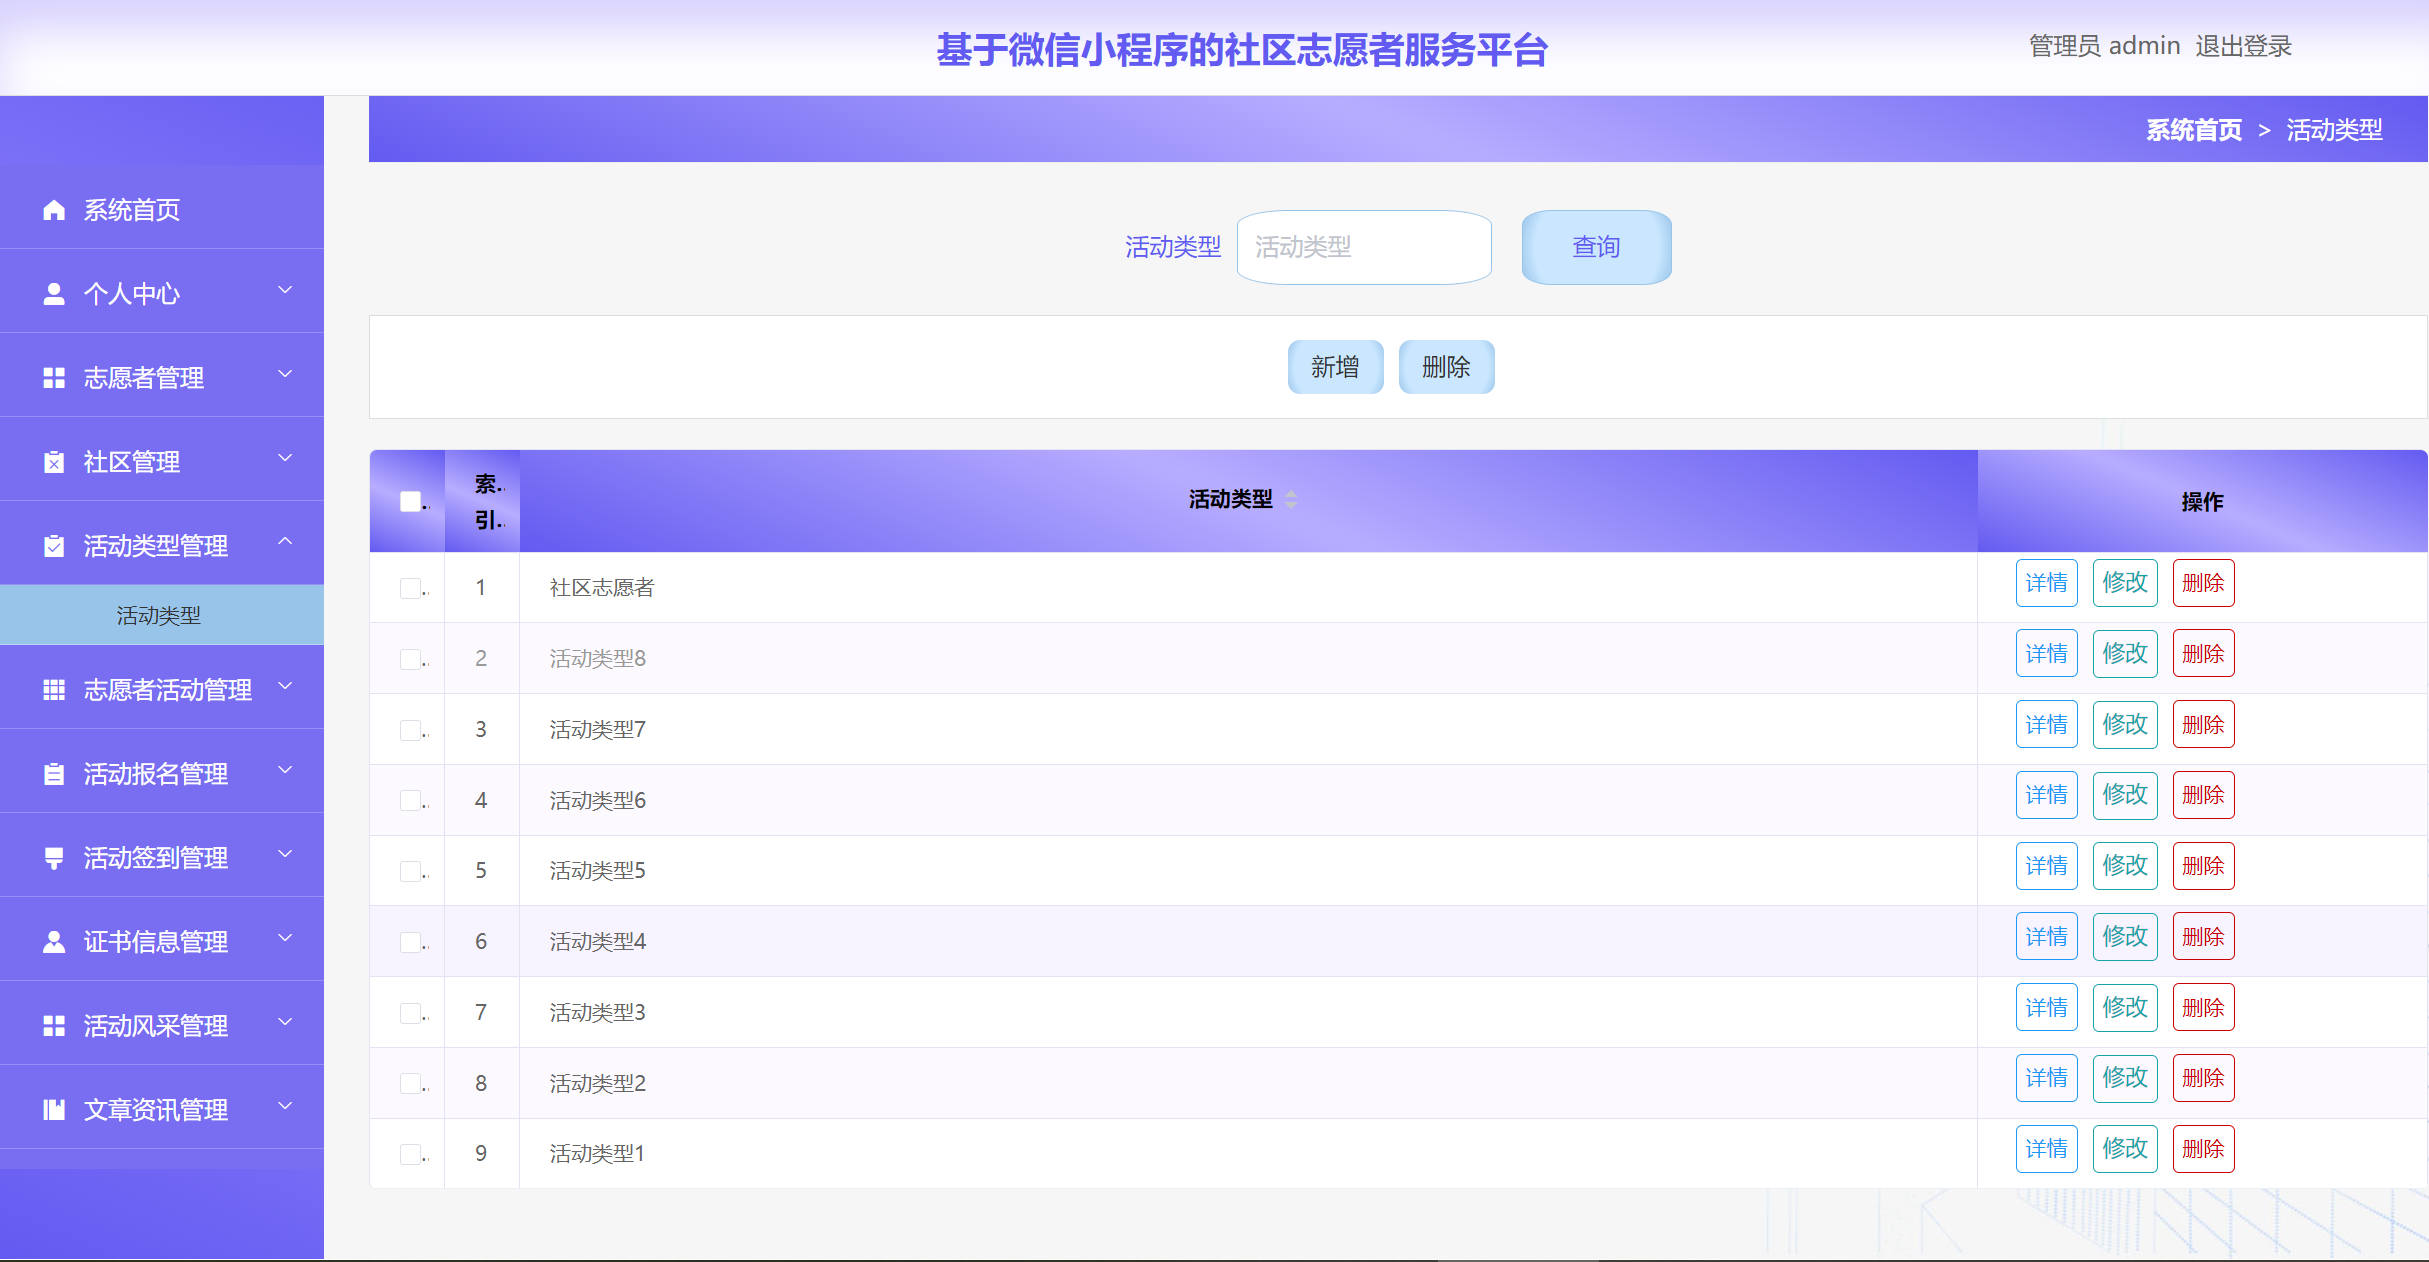Click the 系统首页 home icon in sidebar
The image size is (2429, 1262).
coord(53,209)
